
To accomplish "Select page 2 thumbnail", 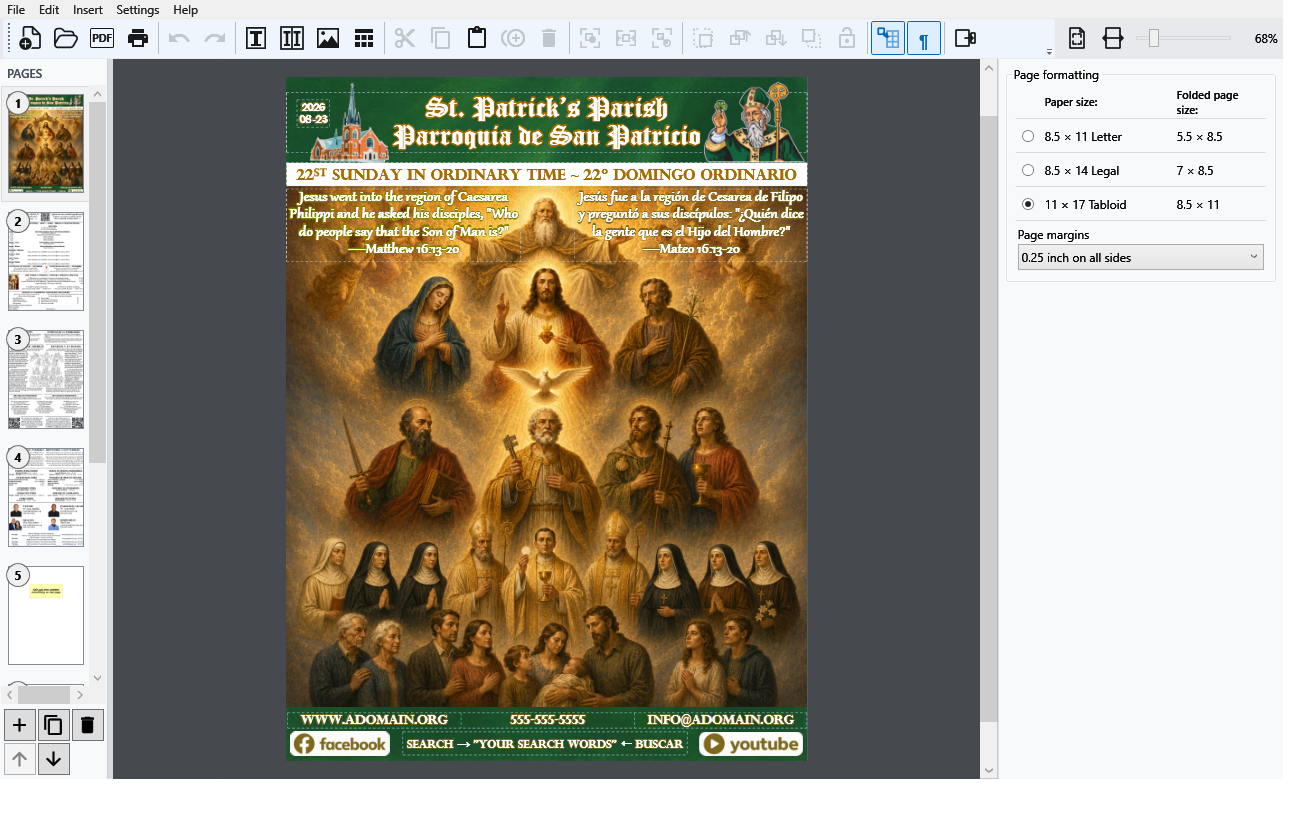I will point(46,261).
